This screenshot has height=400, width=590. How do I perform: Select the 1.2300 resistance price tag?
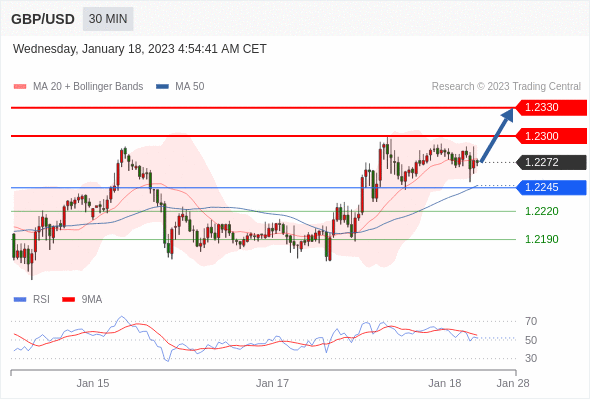551,136
